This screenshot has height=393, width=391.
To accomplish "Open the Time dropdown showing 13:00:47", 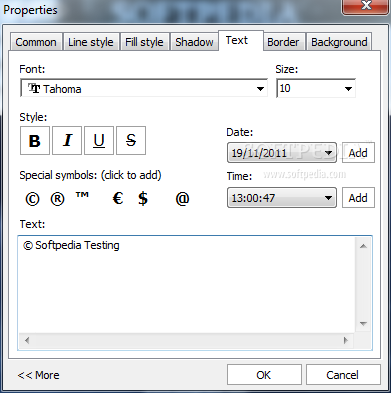I will (x=282, y=198).
